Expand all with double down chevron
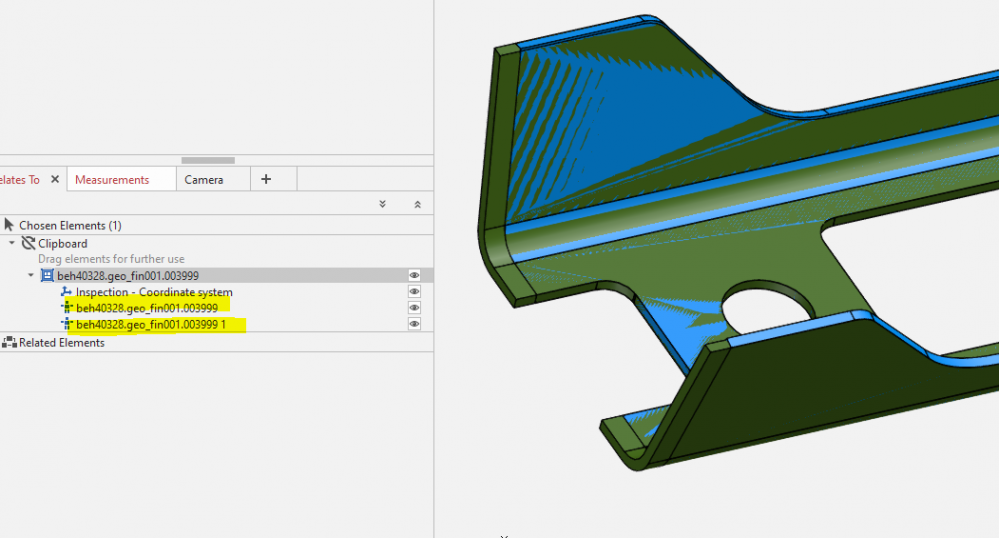The width and height of the screenshot is (999, 538). [x=382, y=204]
